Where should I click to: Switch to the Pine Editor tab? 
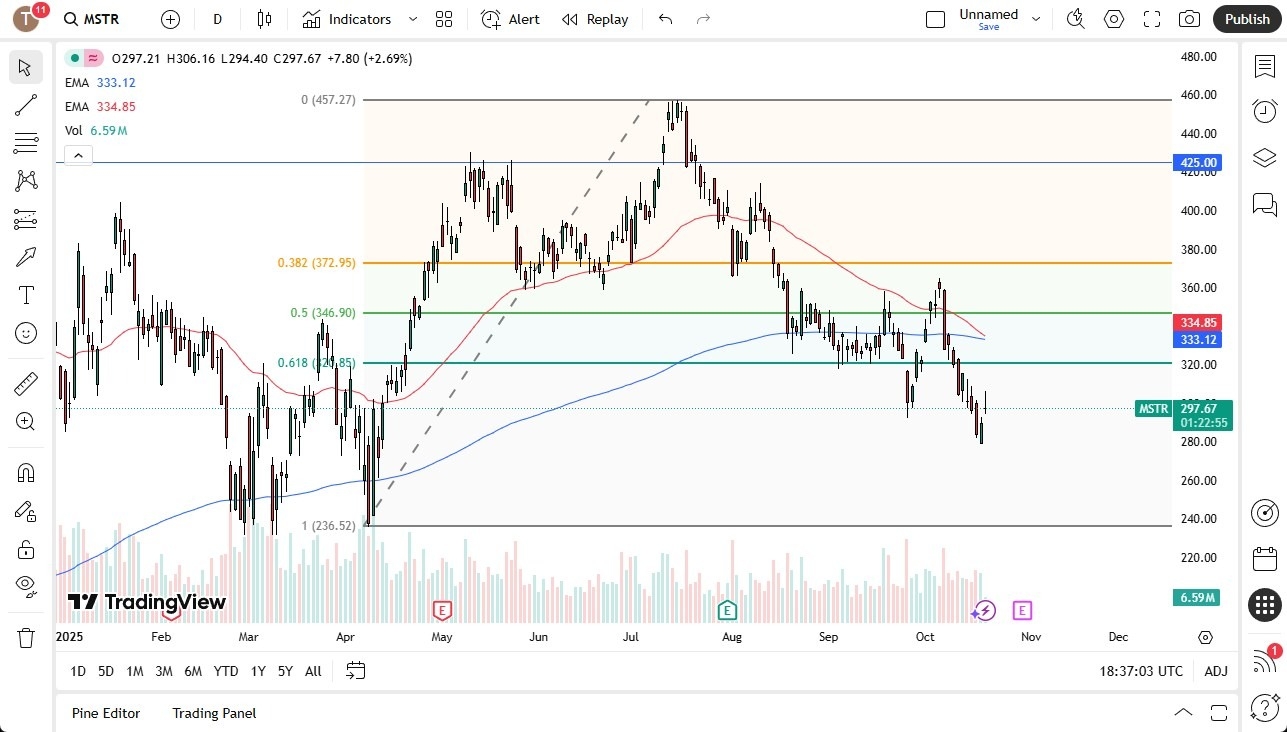[x=105, y=713]
